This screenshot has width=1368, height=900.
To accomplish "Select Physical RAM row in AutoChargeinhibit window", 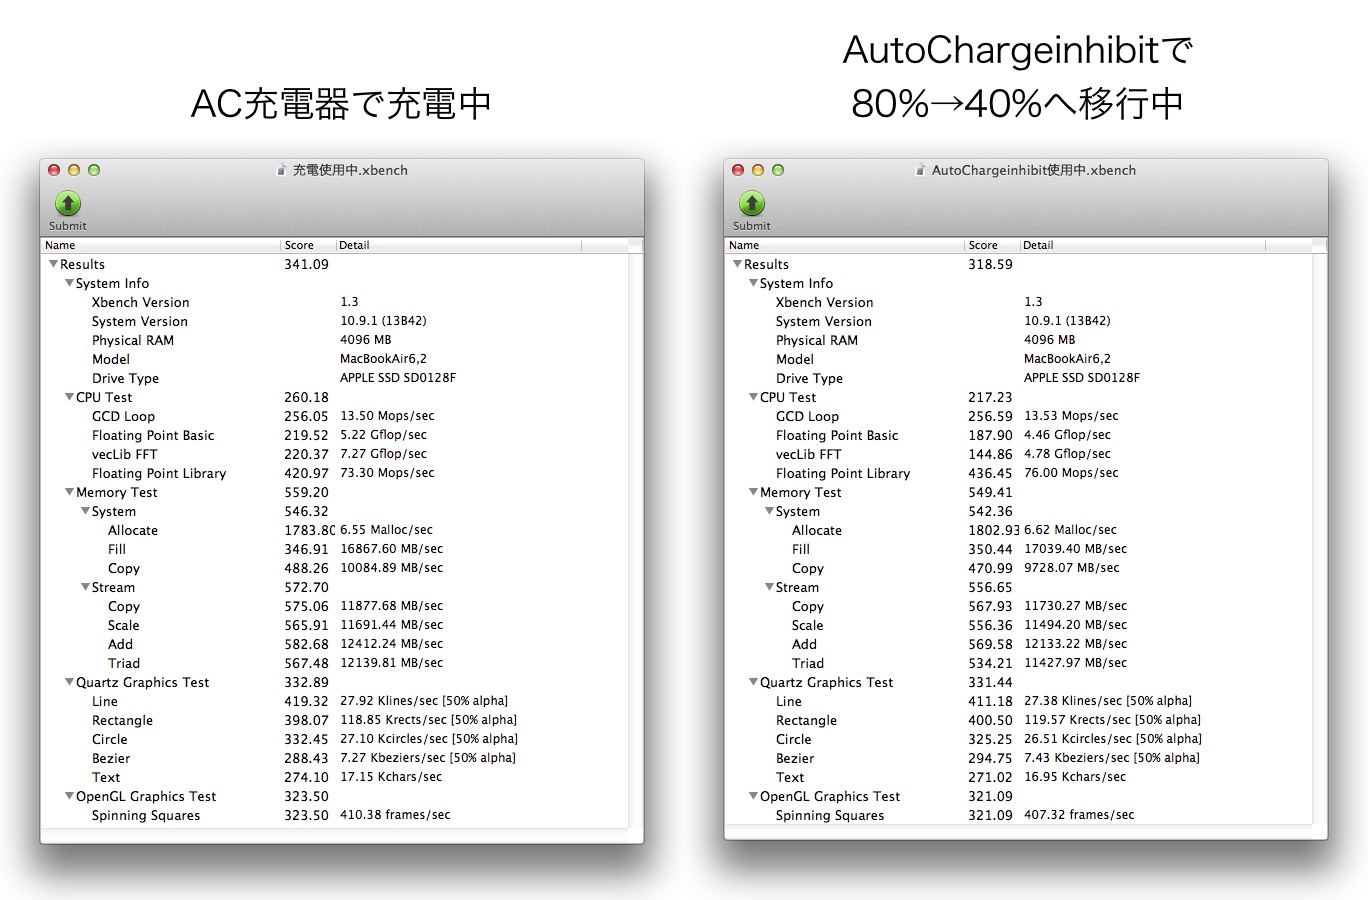I will point(1019,340).
